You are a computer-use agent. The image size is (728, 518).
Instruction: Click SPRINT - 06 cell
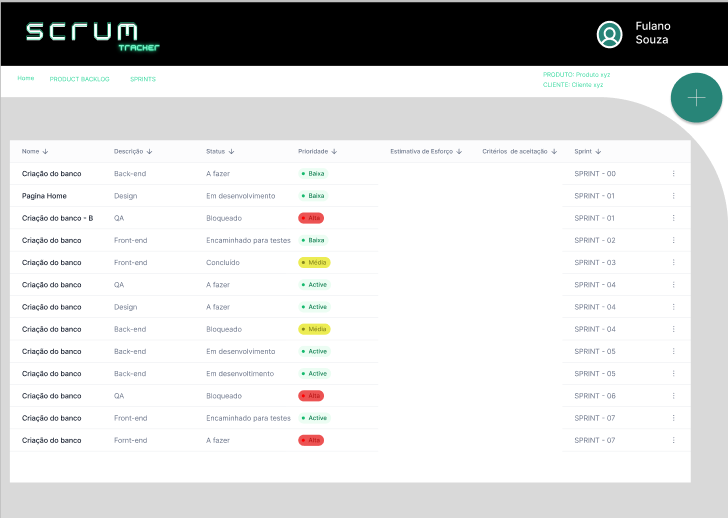595,396
